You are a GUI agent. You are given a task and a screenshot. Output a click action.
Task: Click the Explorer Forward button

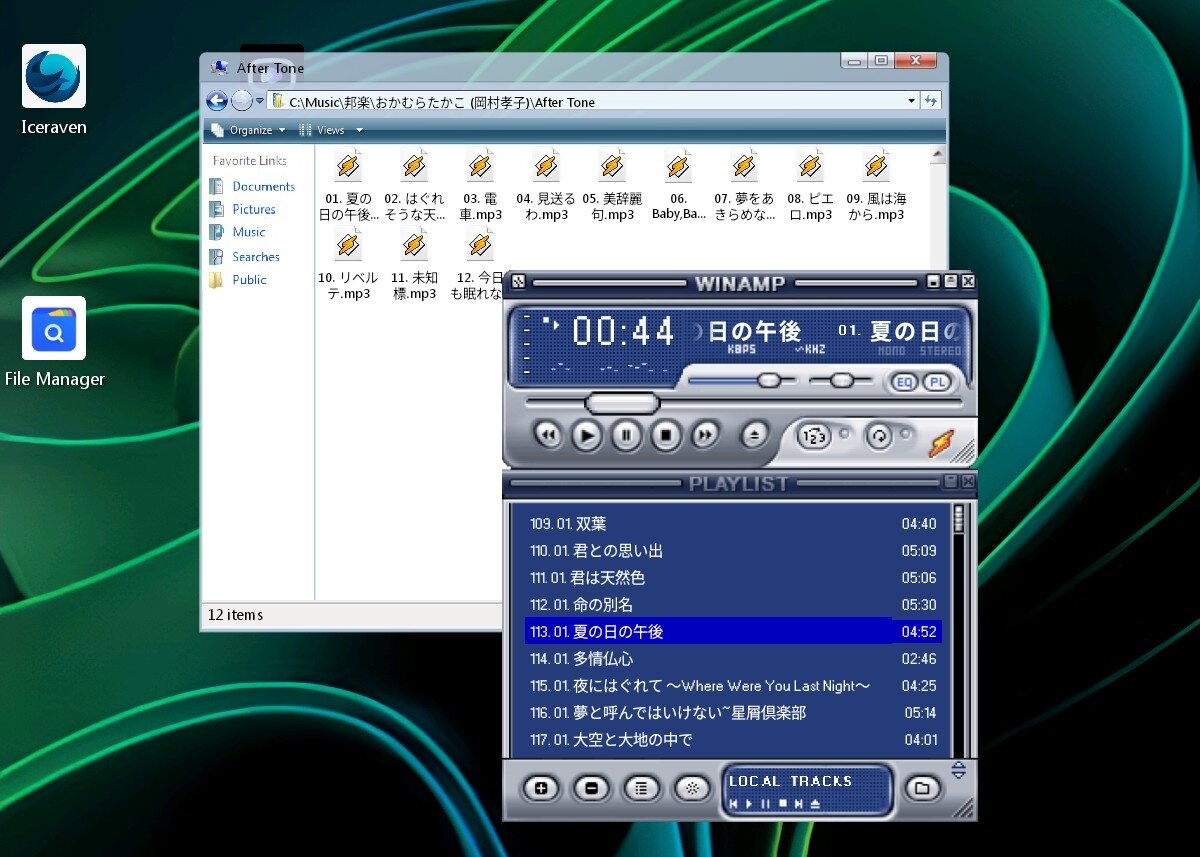[242, 100]
